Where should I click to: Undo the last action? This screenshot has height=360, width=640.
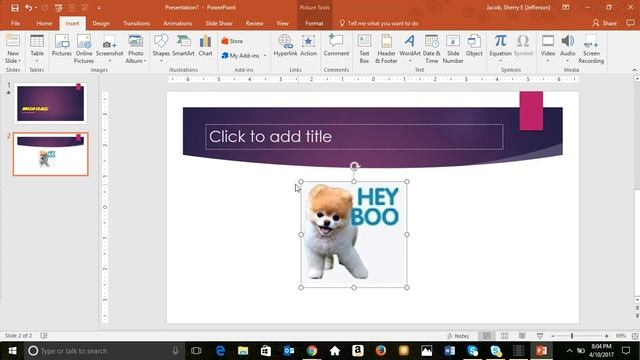[28, 8]
